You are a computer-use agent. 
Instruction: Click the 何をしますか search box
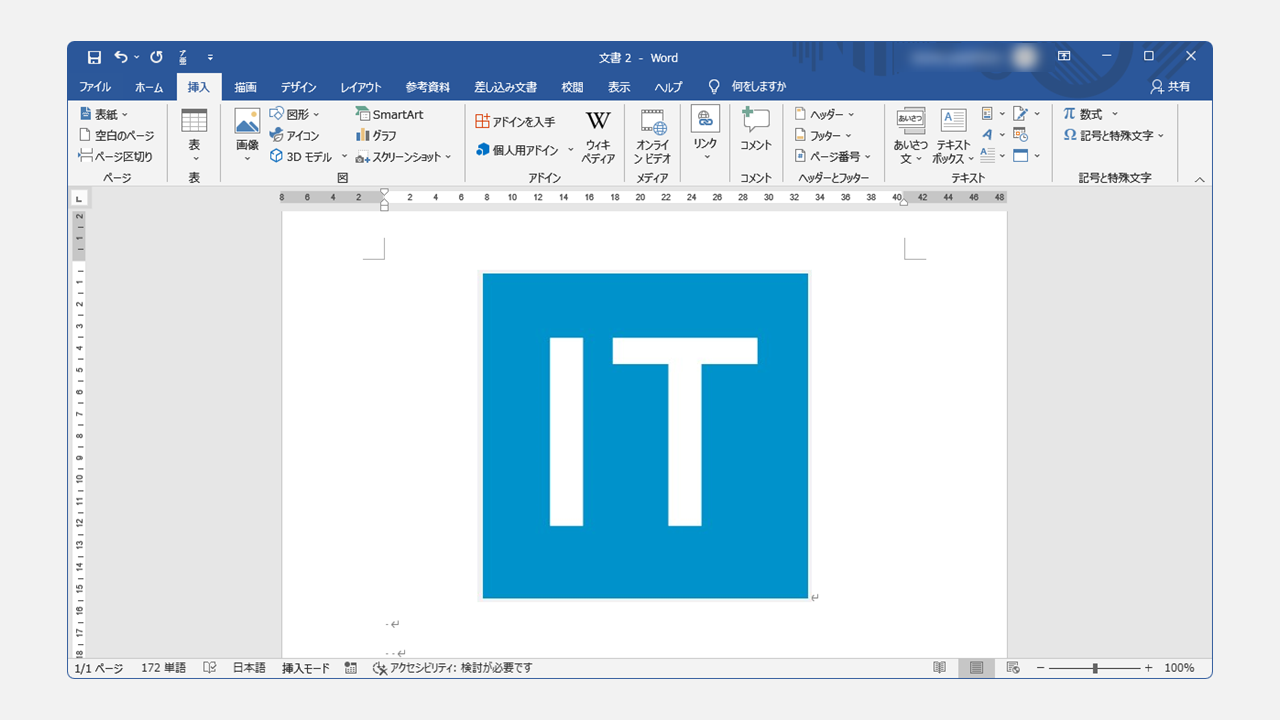(x=748, y=87)
